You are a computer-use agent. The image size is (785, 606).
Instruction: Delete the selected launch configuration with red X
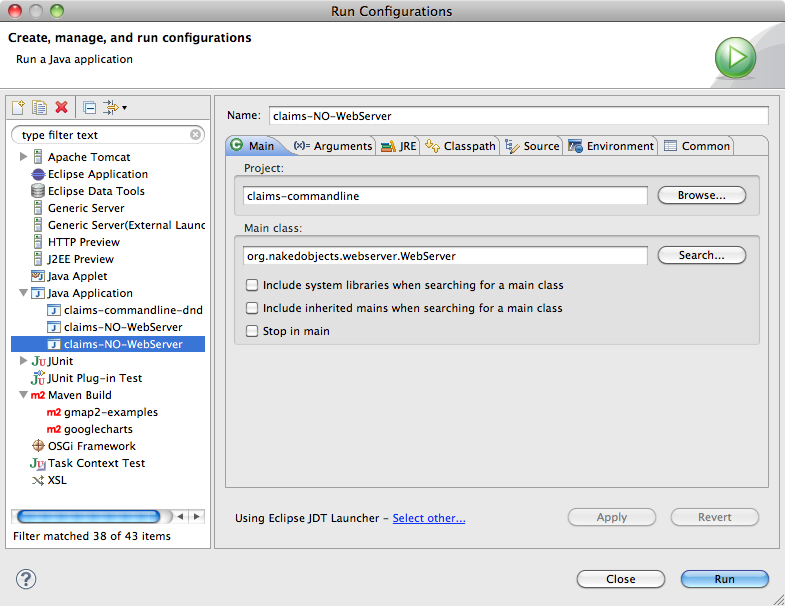point(62,107)
